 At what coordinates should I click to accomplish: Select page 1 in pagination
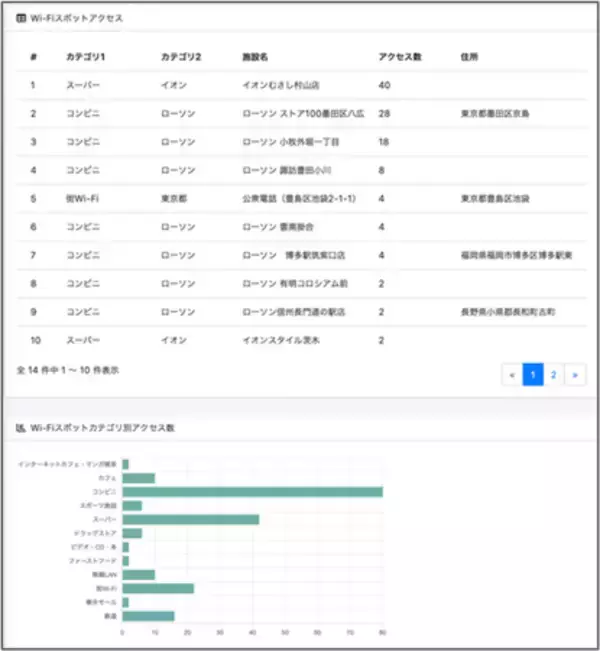533,375
